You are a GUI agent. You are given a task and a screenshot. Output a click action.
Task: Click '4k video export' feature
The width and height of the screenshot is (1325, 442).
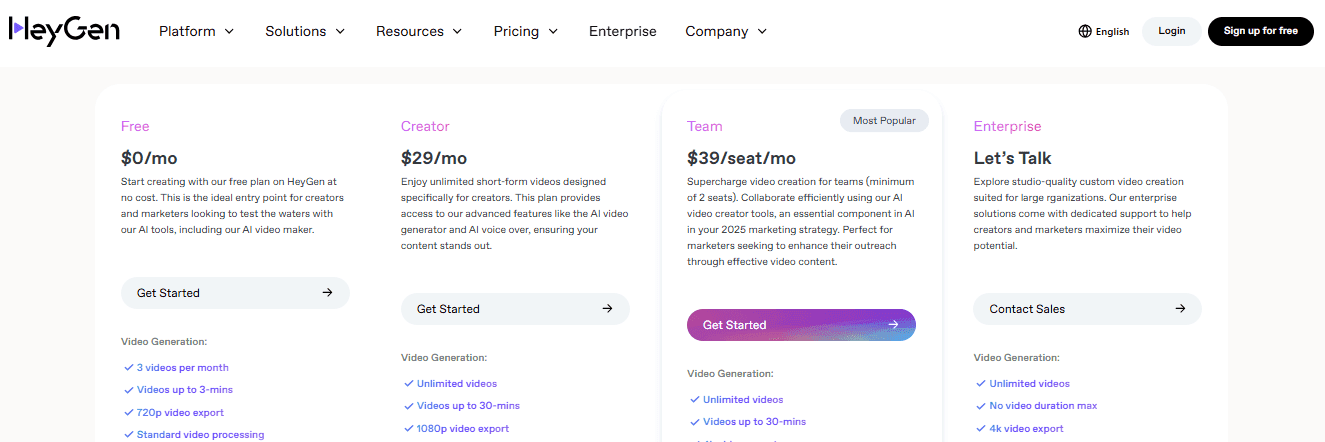(x=1026, y=429)
